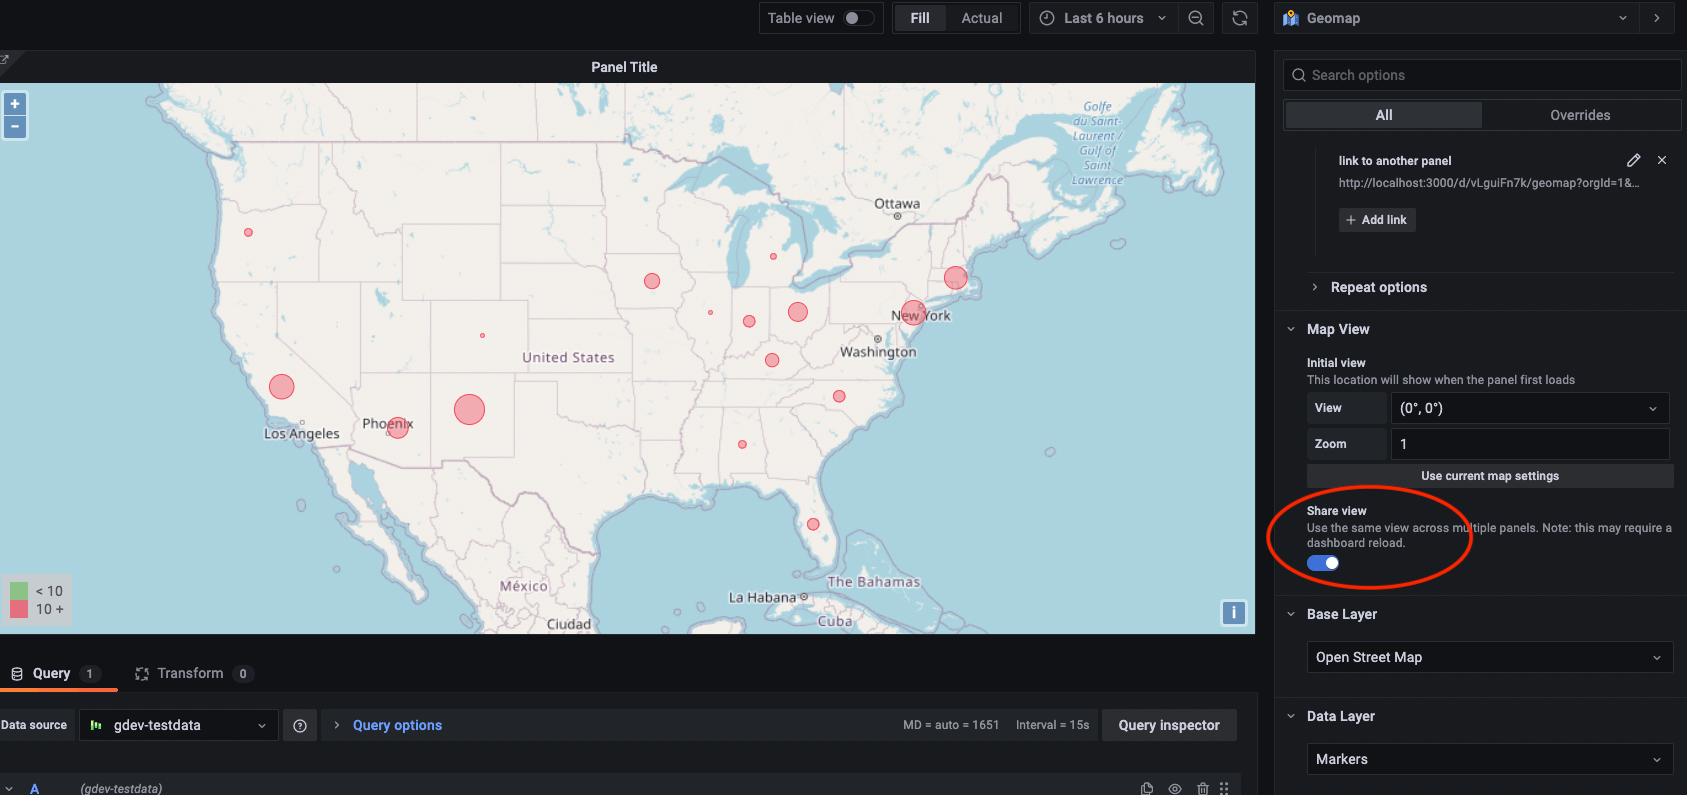Click the map zoom in plus button

coord(15,104)
